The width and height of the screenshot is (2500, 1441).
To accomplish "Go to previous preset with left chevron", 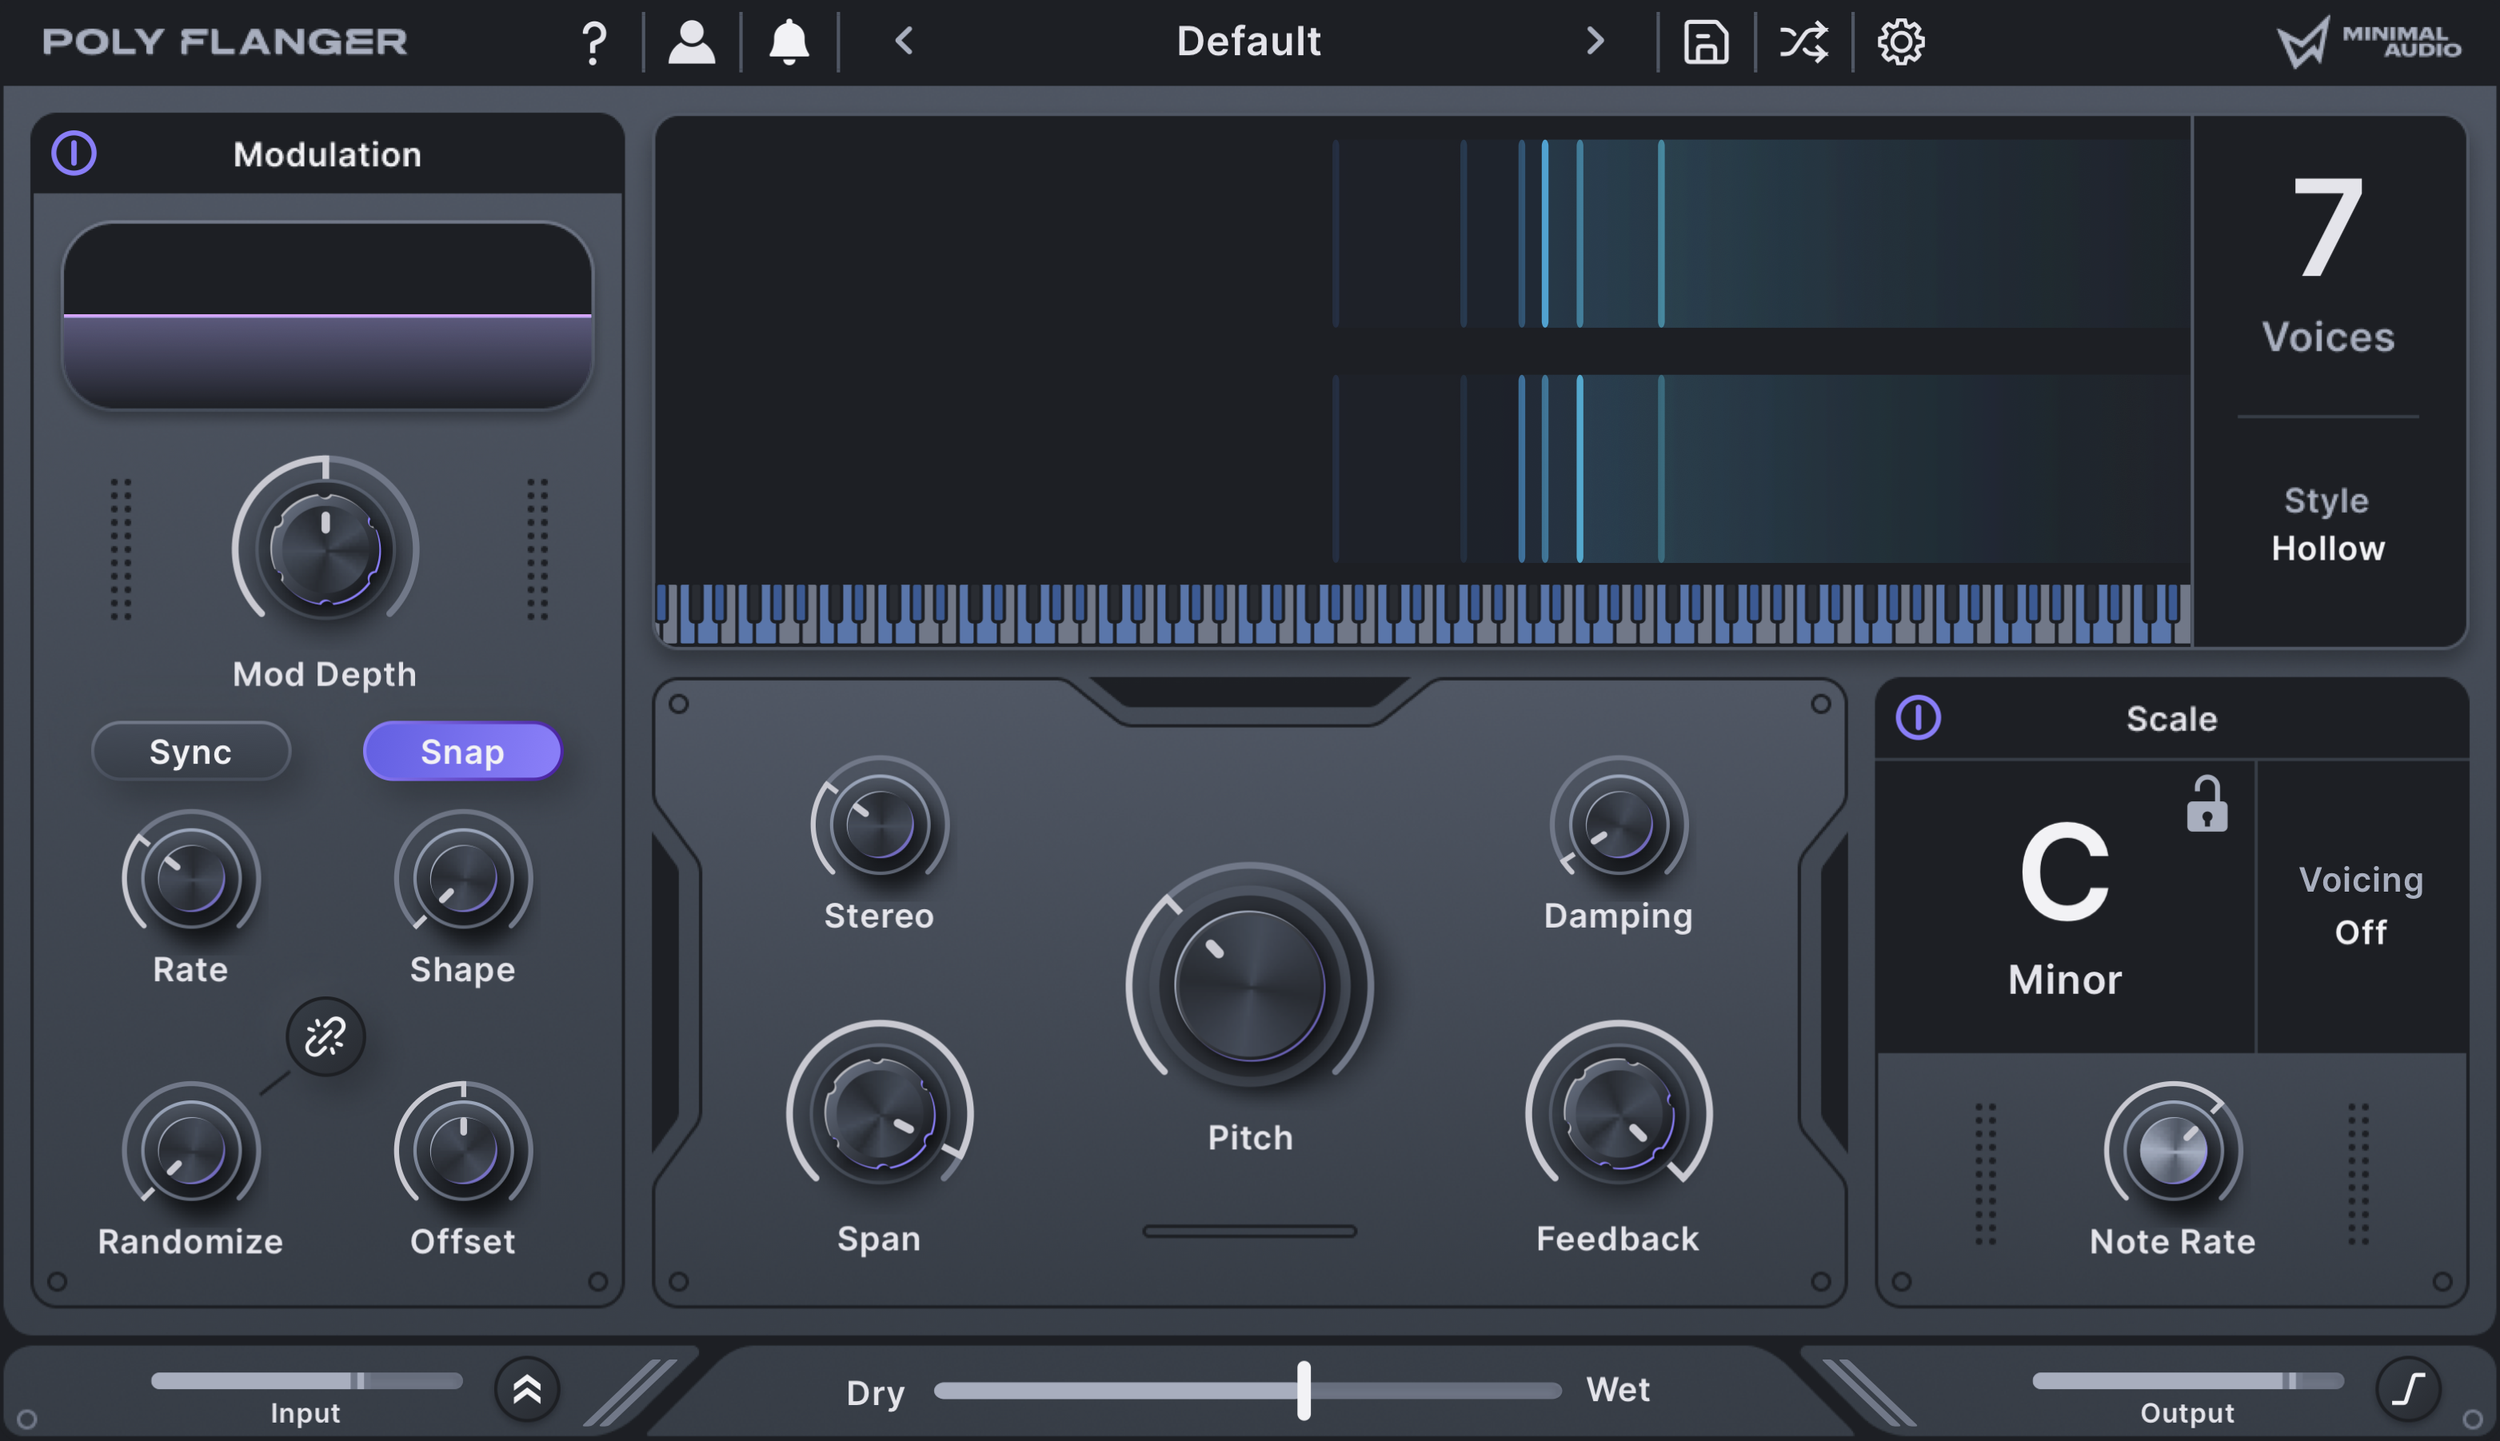I will [x=903, y=41].
